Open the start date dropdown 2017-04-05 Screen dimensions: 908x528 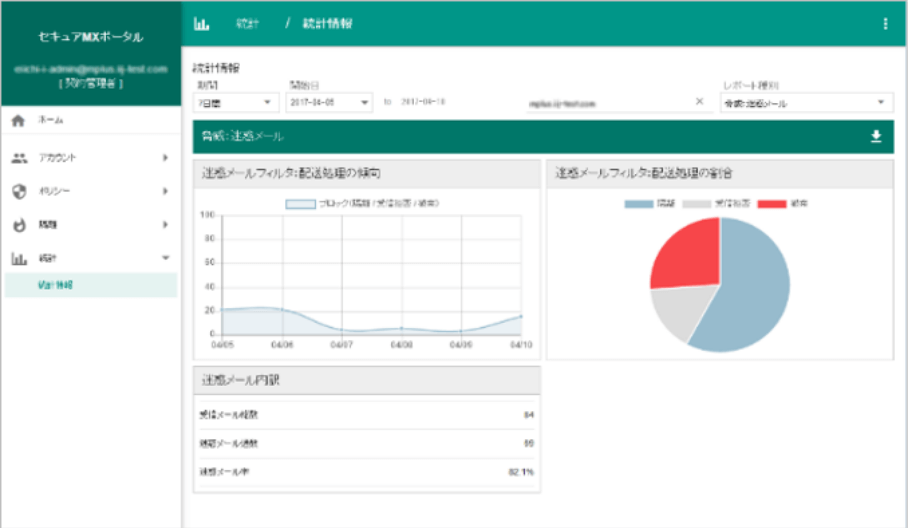coord(329,102)
